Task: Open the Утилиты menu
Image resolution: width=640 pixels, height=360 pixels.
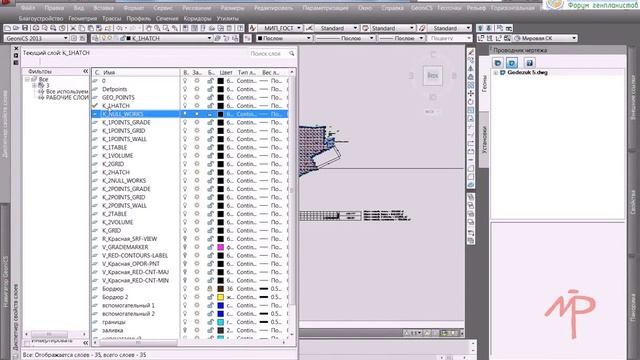Action: (227, 19)
